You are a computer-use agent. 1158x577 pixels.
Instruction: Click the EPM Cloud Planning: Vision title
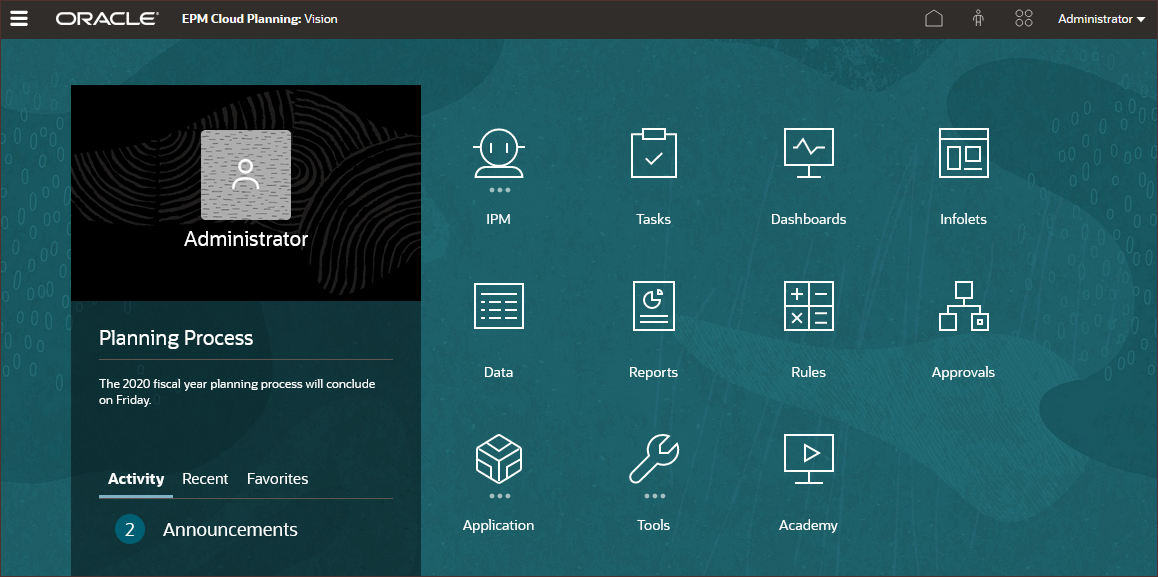pos(259,19)
